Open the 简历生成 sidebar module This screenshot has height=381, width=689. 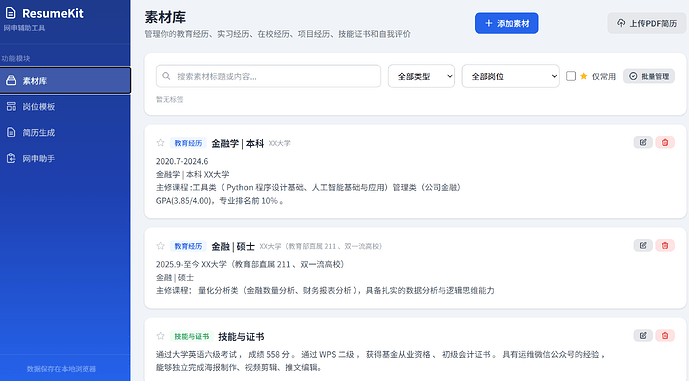65,132
